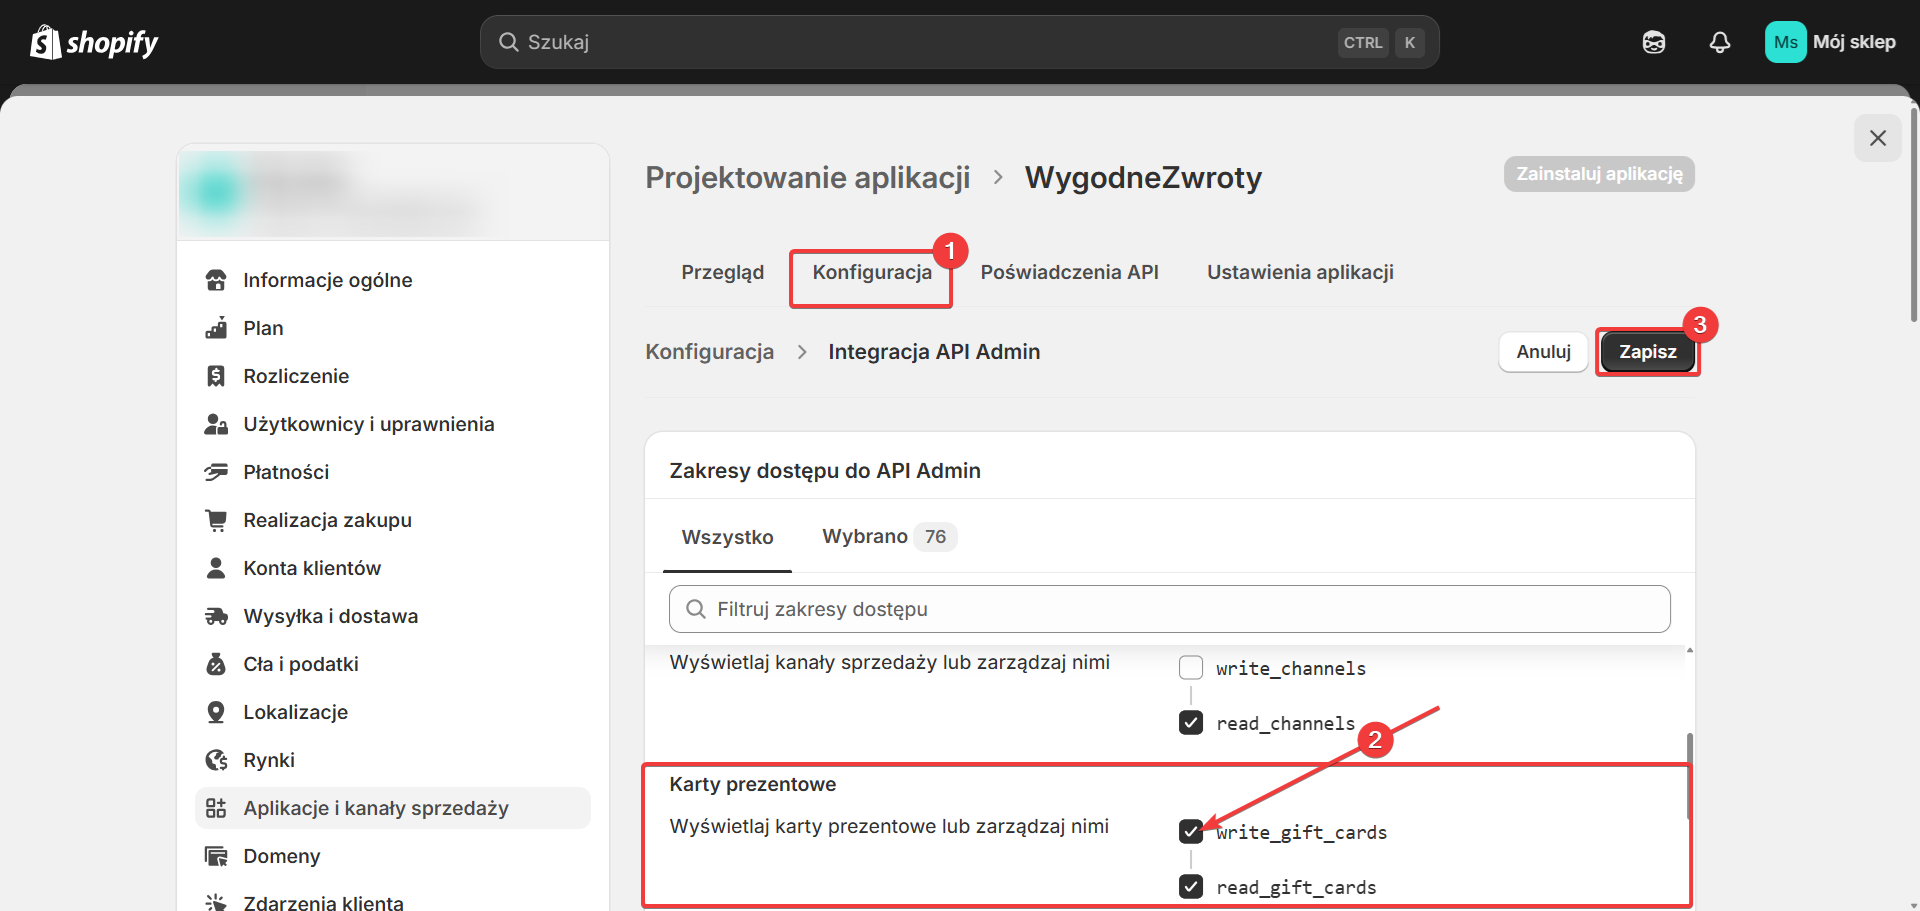This screenshot has width=1920, height=911.
Task: Uncheck the read_channels checkbox
Action: (1191, 723)
